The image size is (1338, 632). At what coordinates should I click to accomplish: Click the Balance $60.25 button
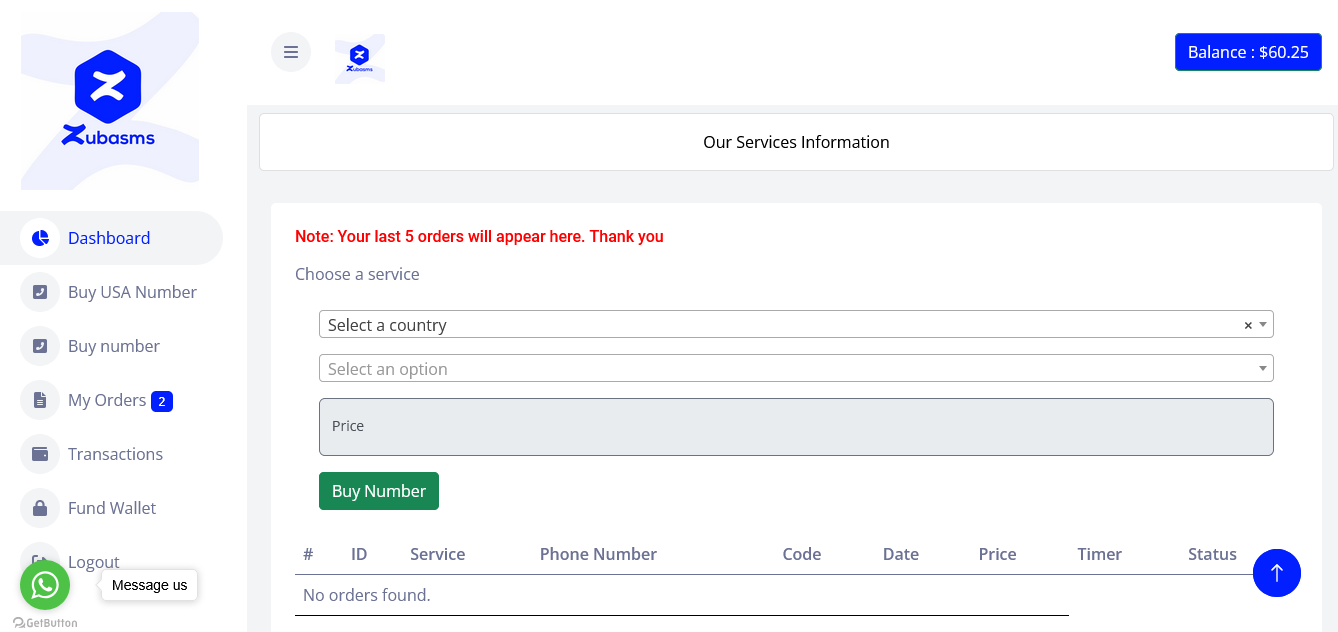pyautogui.click(x=1247, y=52)
